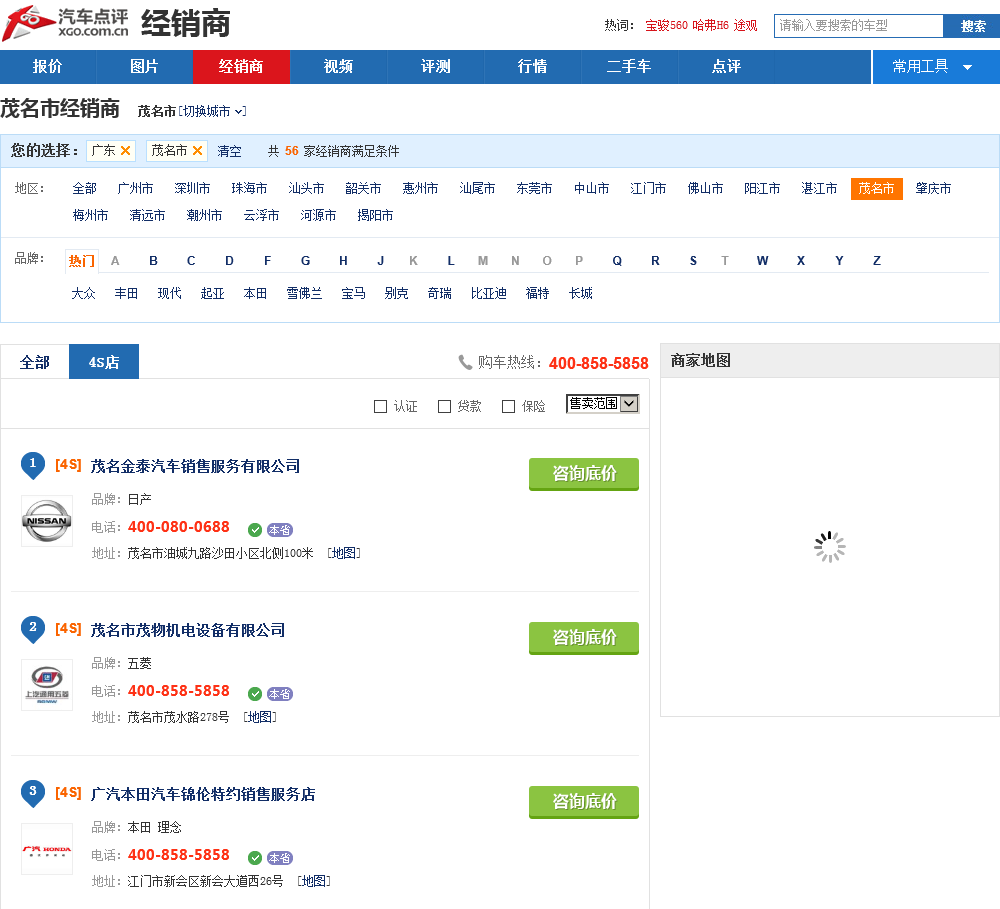Click 咨询底价 for 茂名市茂物机电设备有限公司
This screenshot has width=1000, height=909.
(584, 638)
